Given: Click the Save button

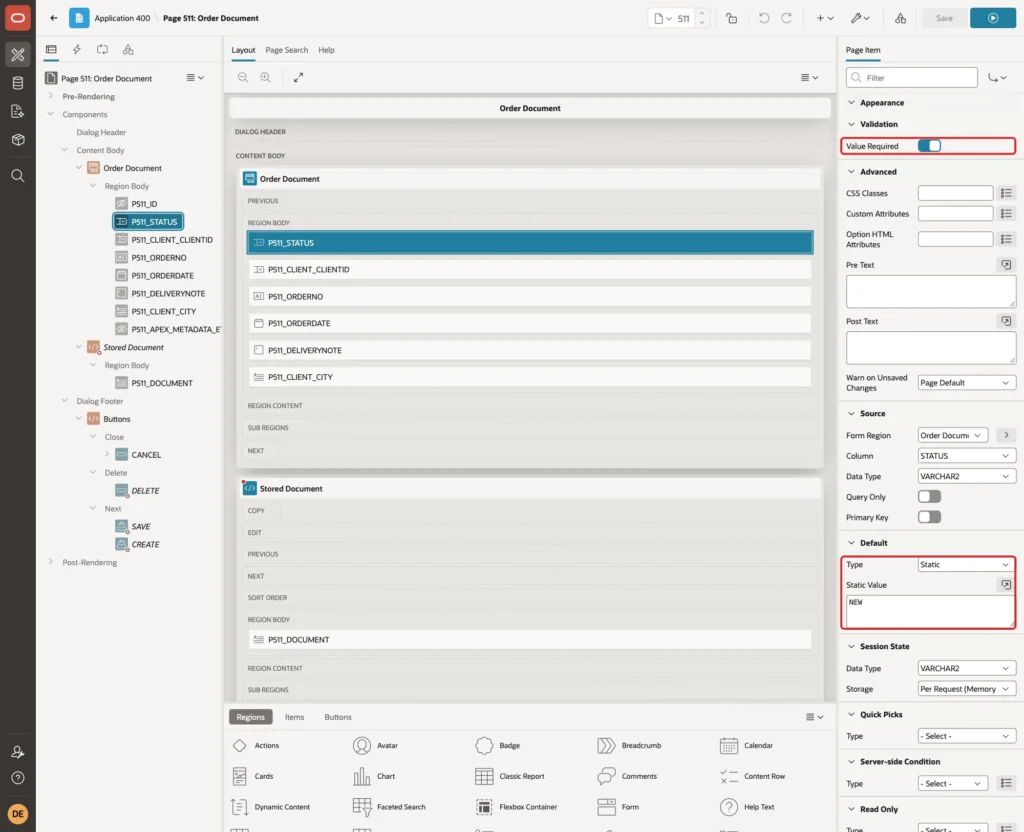Looking at the screenshot, I should (x=944, y=18).
